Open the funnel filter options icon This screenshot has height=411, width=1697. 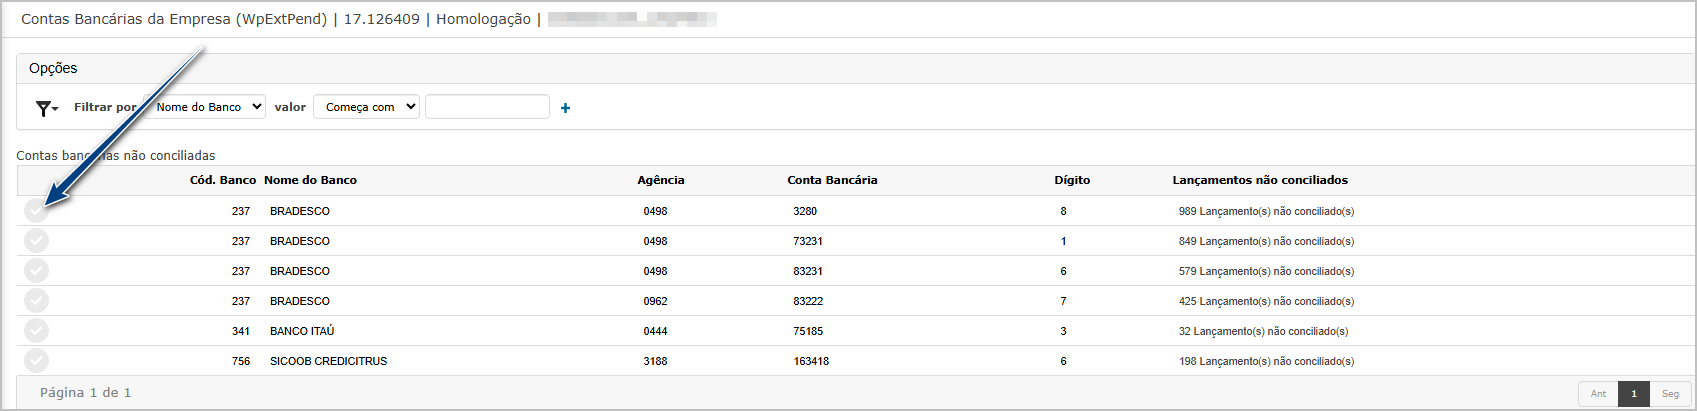(x=46, y=108)
